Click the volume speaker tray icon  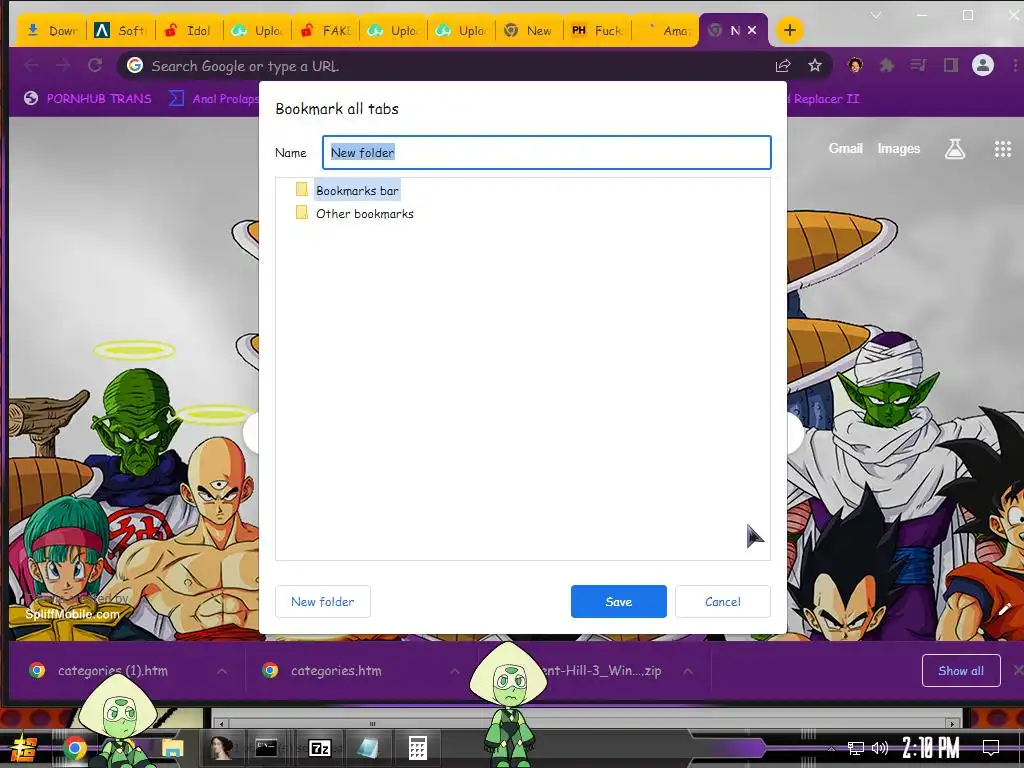(x=880, y=748)
